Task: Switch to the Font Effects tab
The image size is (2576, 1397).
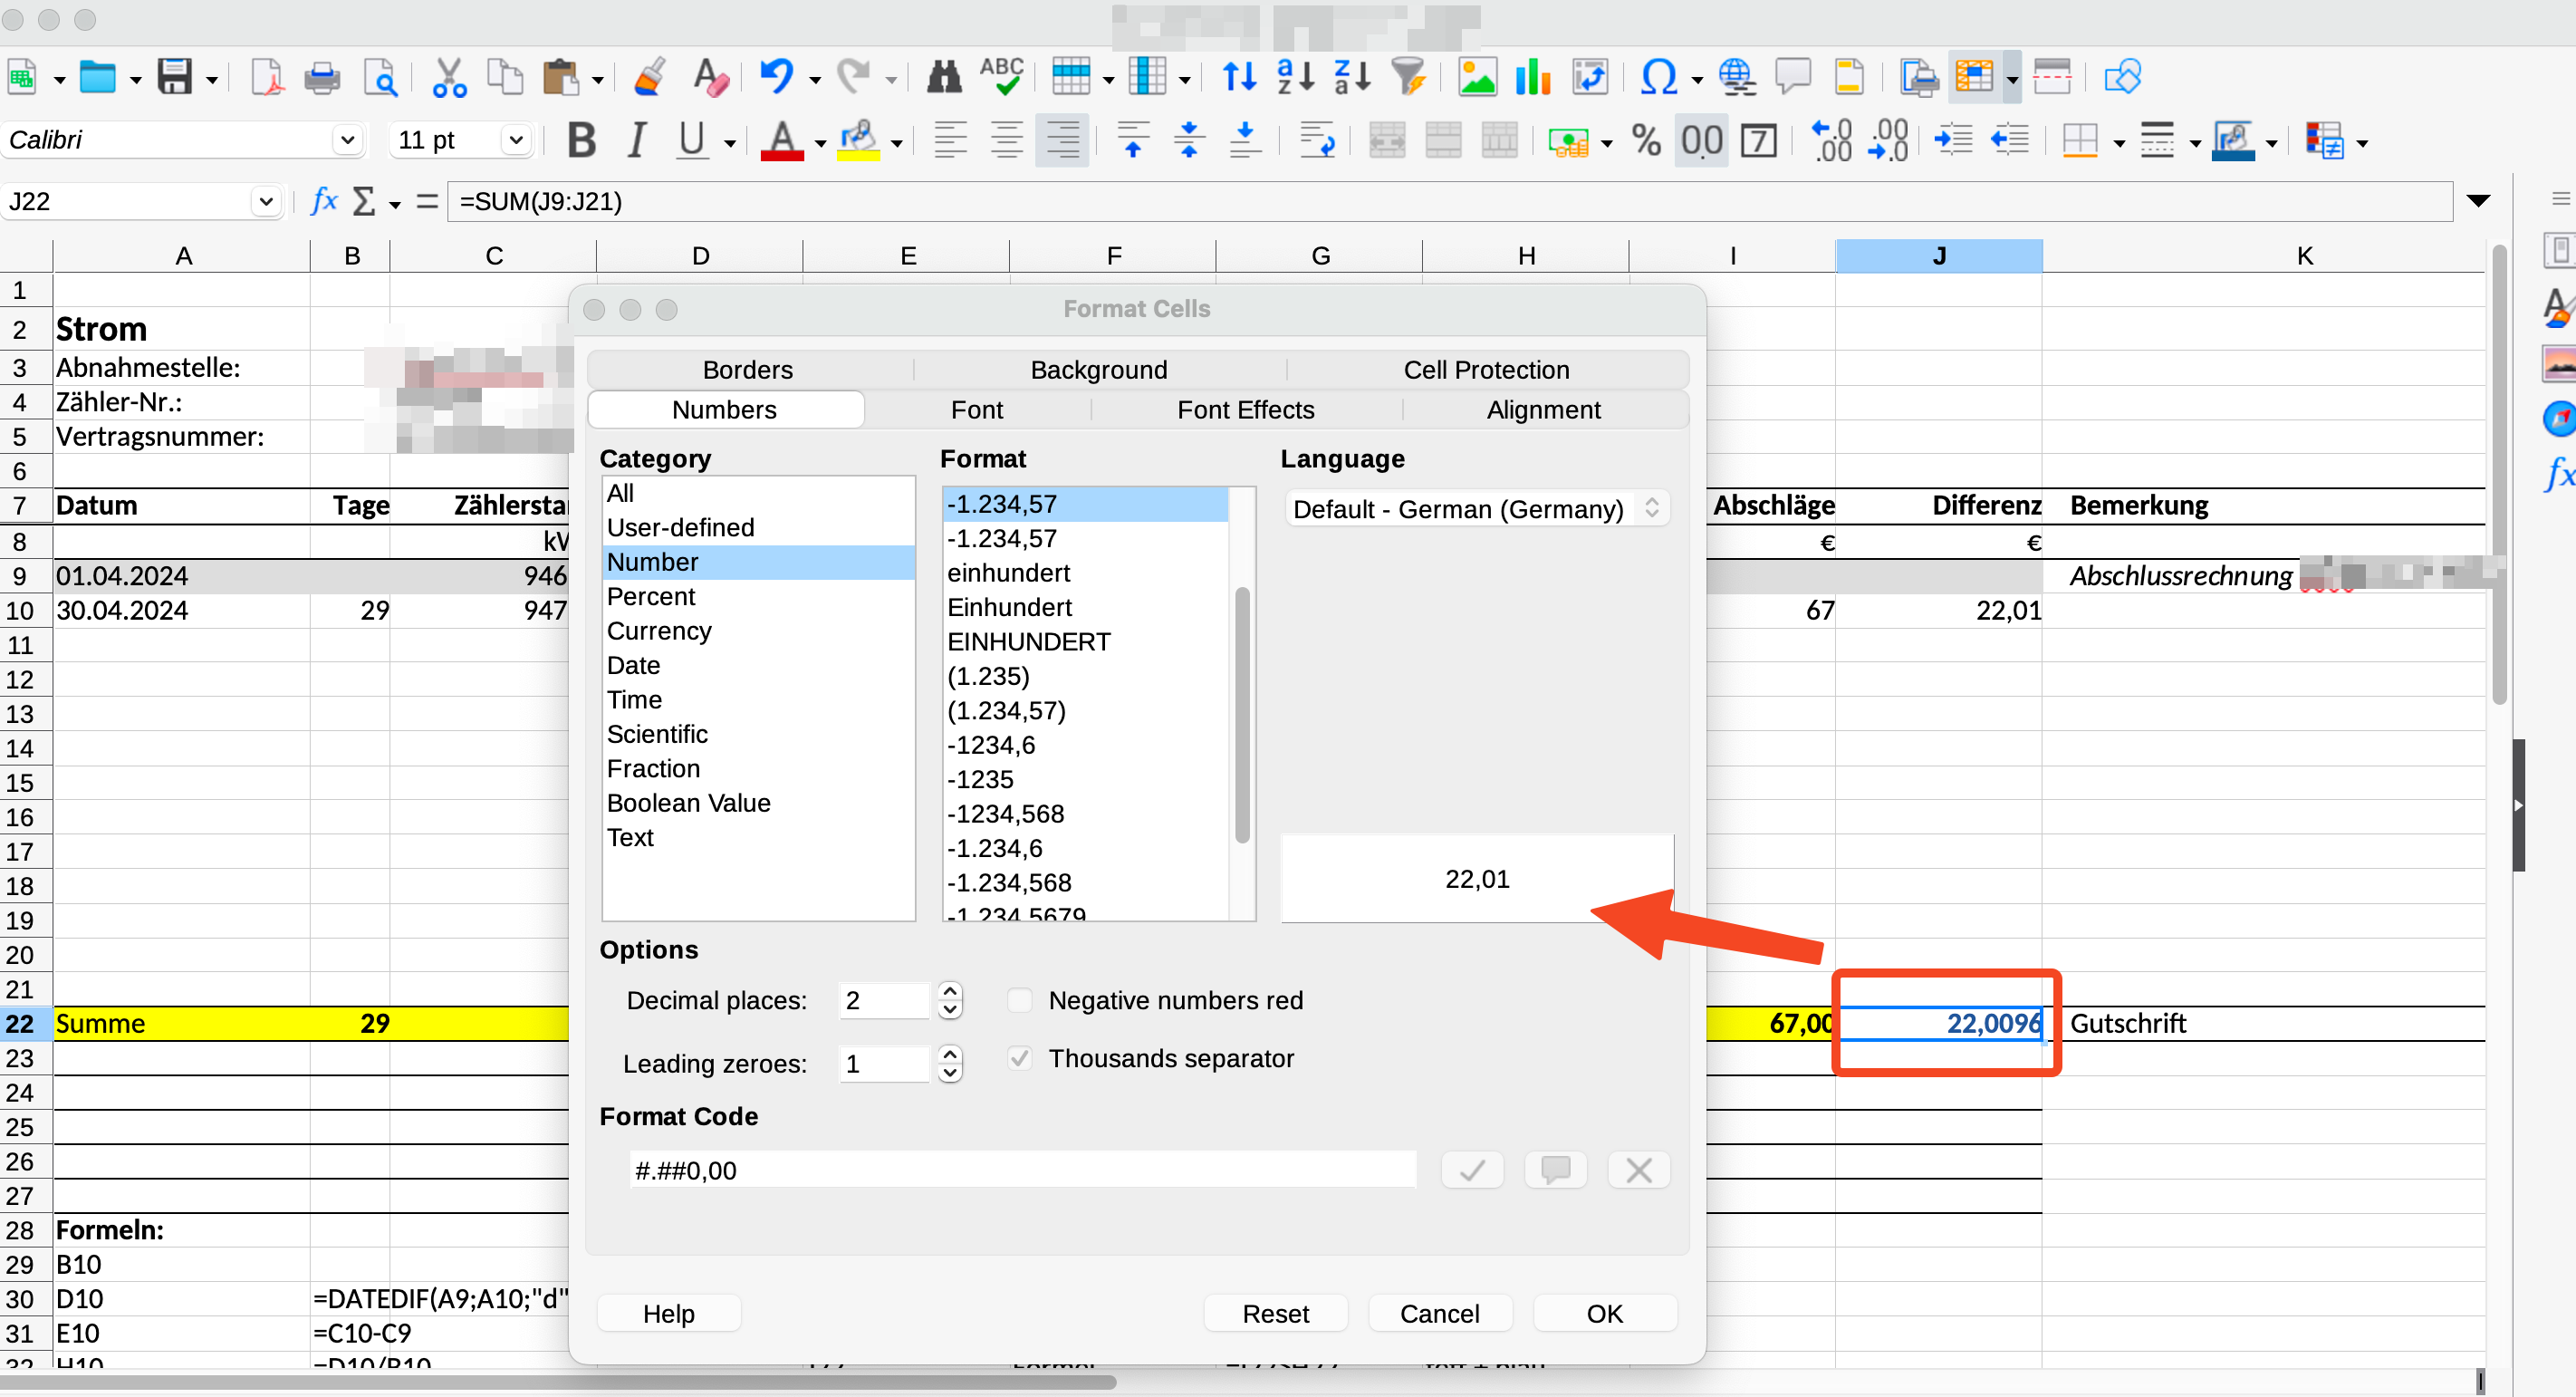Action: [x=1245, y=410]
